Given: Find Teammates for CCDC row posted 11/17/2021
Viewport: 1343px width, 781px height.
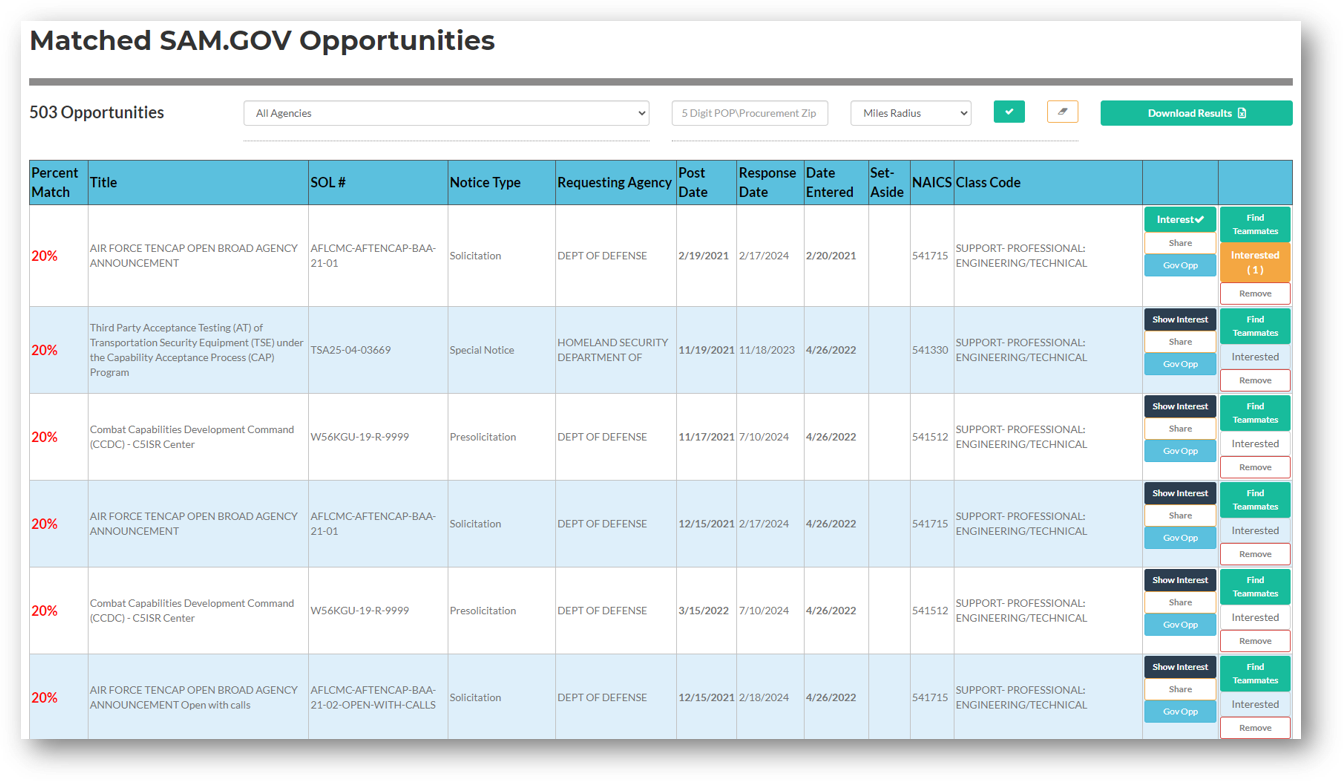Looking at the screenshot, I should tap(1255, 413).
